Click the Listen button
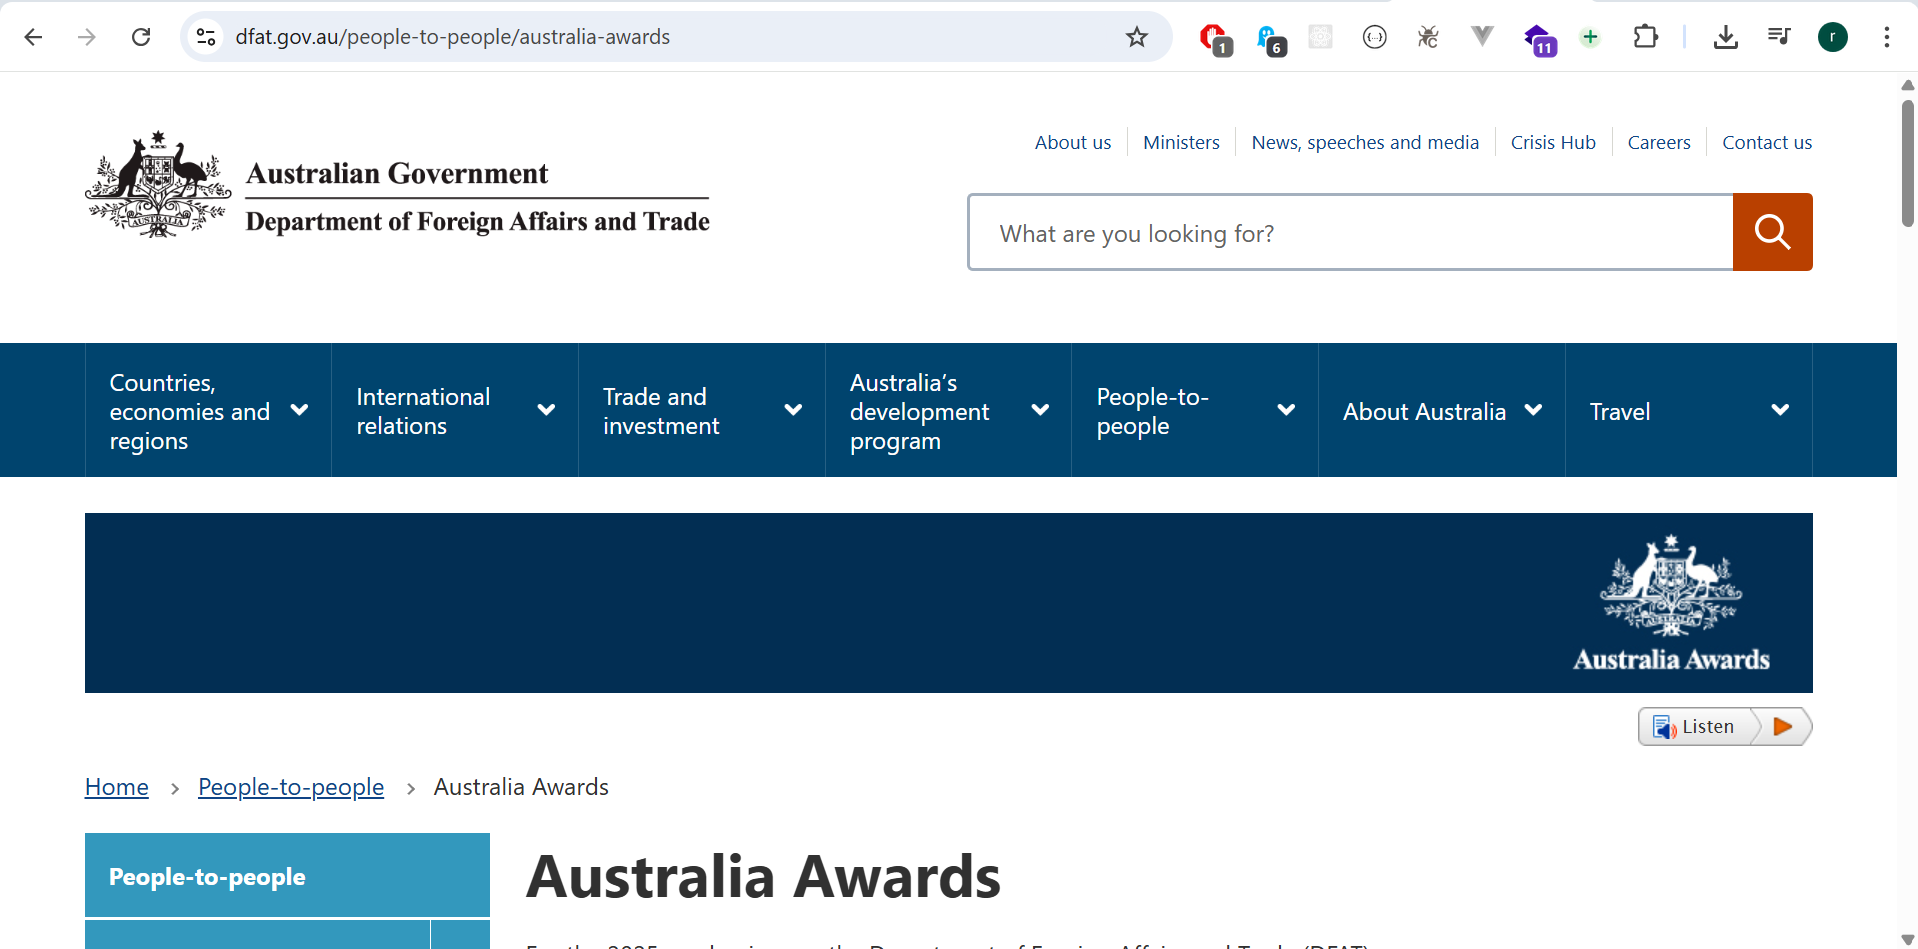Screen dimensions: 1918x949 (1699, 727)
